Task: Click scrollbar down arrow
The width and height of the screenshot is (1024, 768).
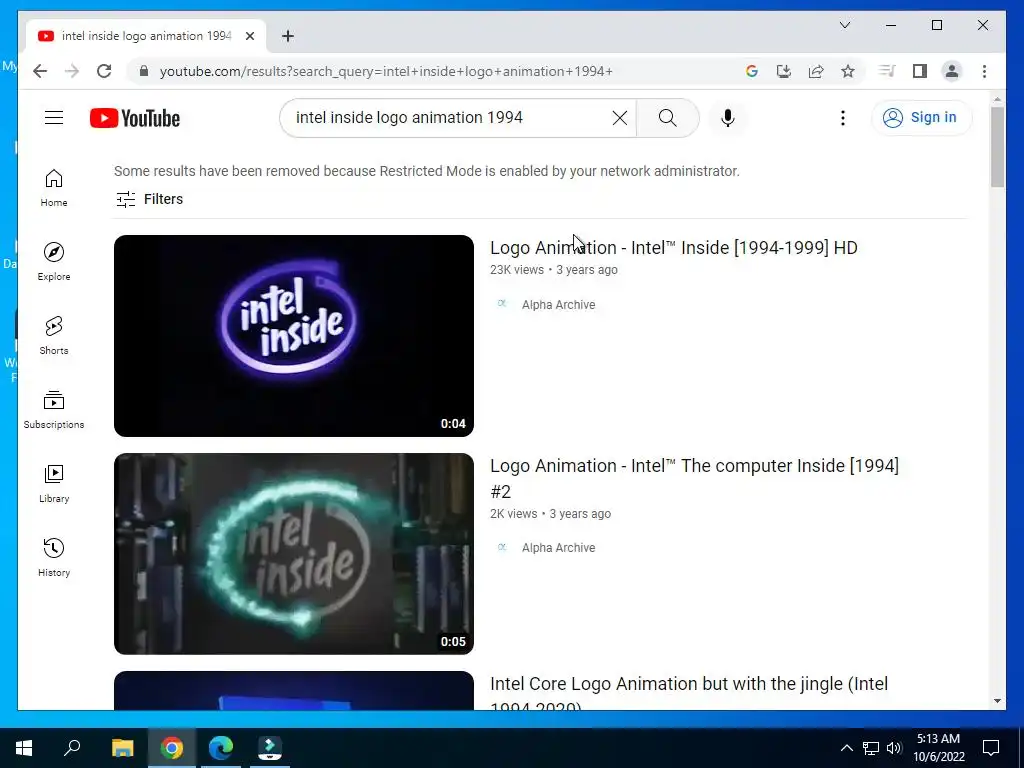Action: (997, 701)
